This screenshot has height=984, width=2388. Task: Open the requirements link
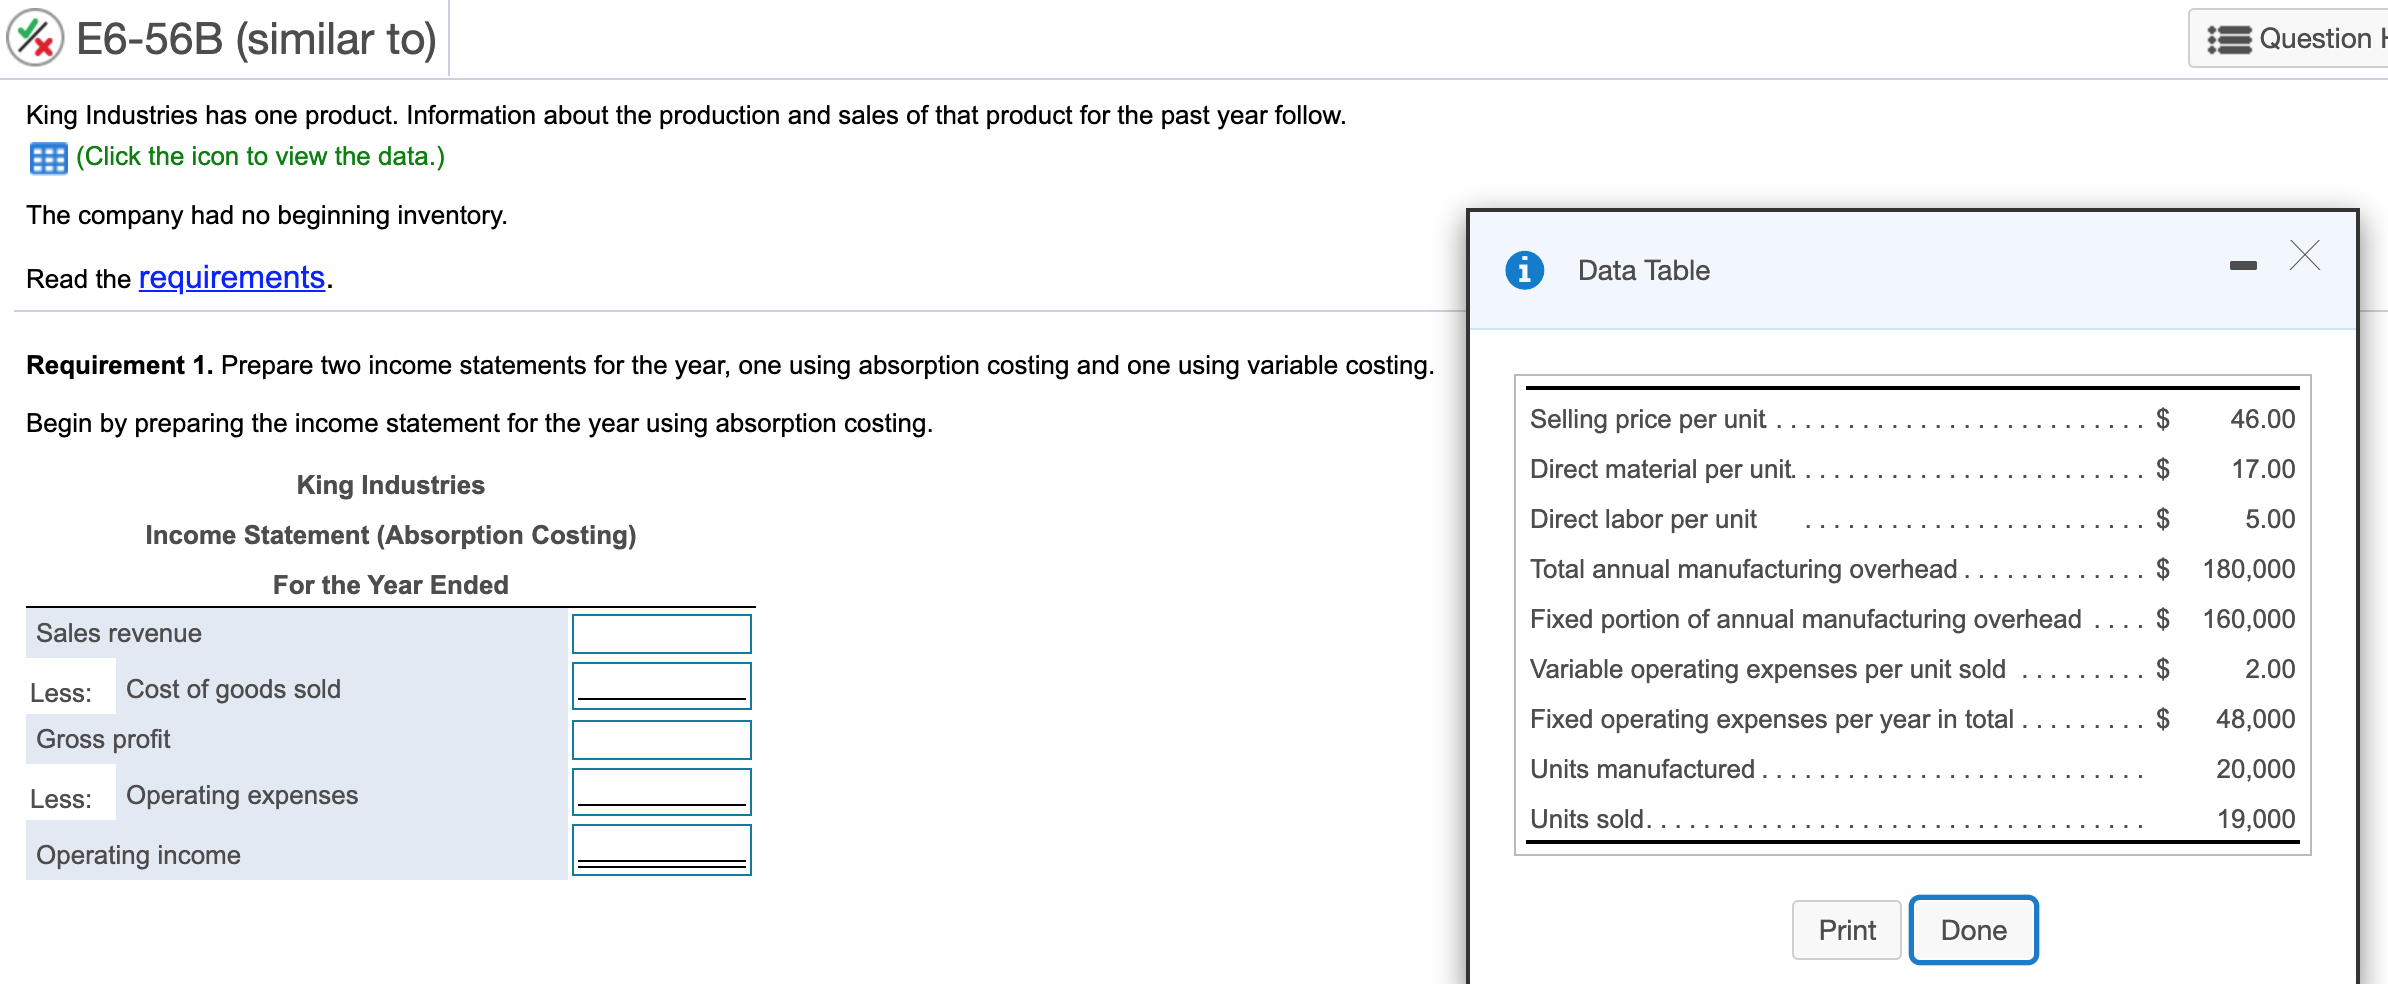pos(230,278)
